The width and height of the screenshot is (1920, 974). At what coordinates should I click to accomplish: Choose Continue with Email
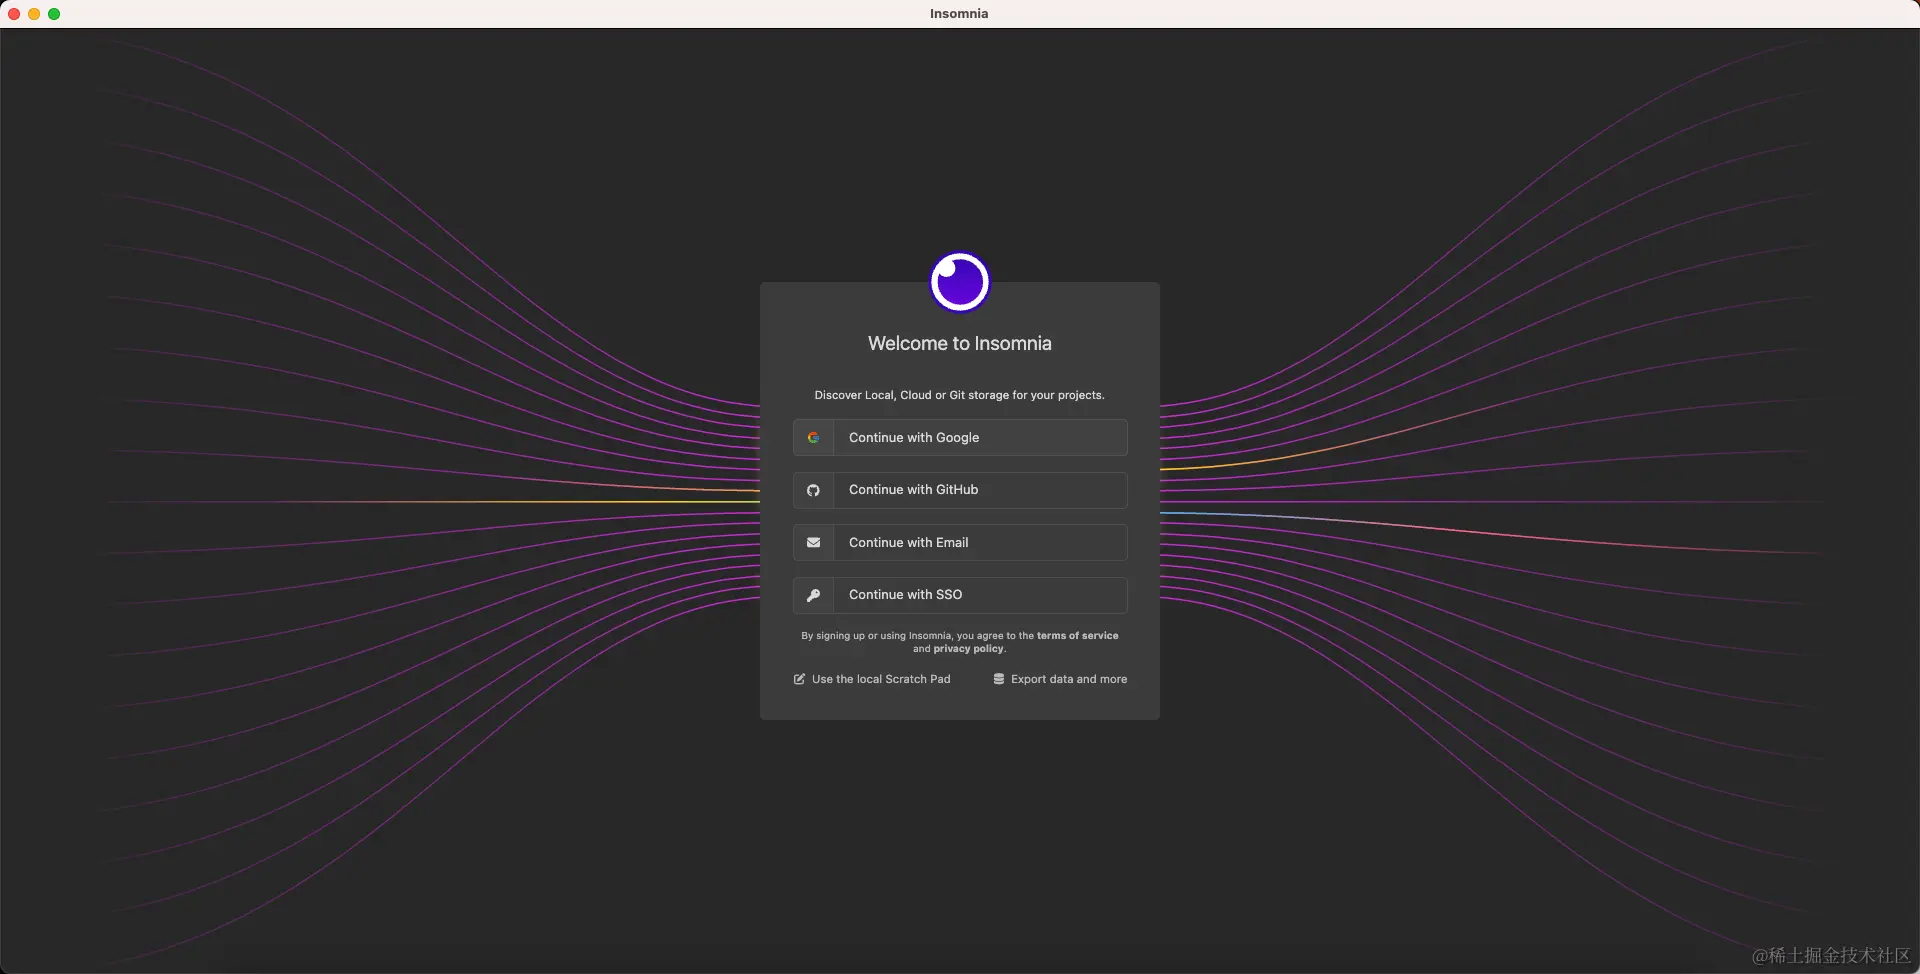point(960,543)
